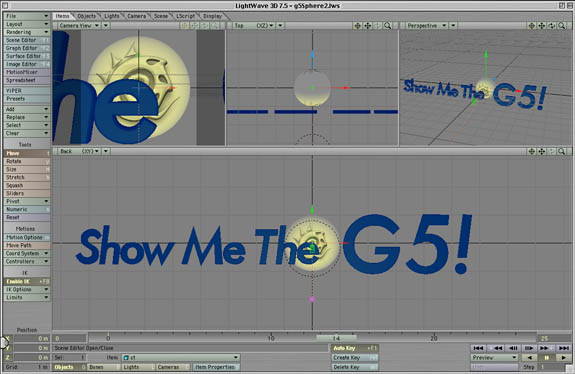Viewport: 575px width, 374px height.
Task: Switch edit mode to Objects
Action: tap(70, 367)
